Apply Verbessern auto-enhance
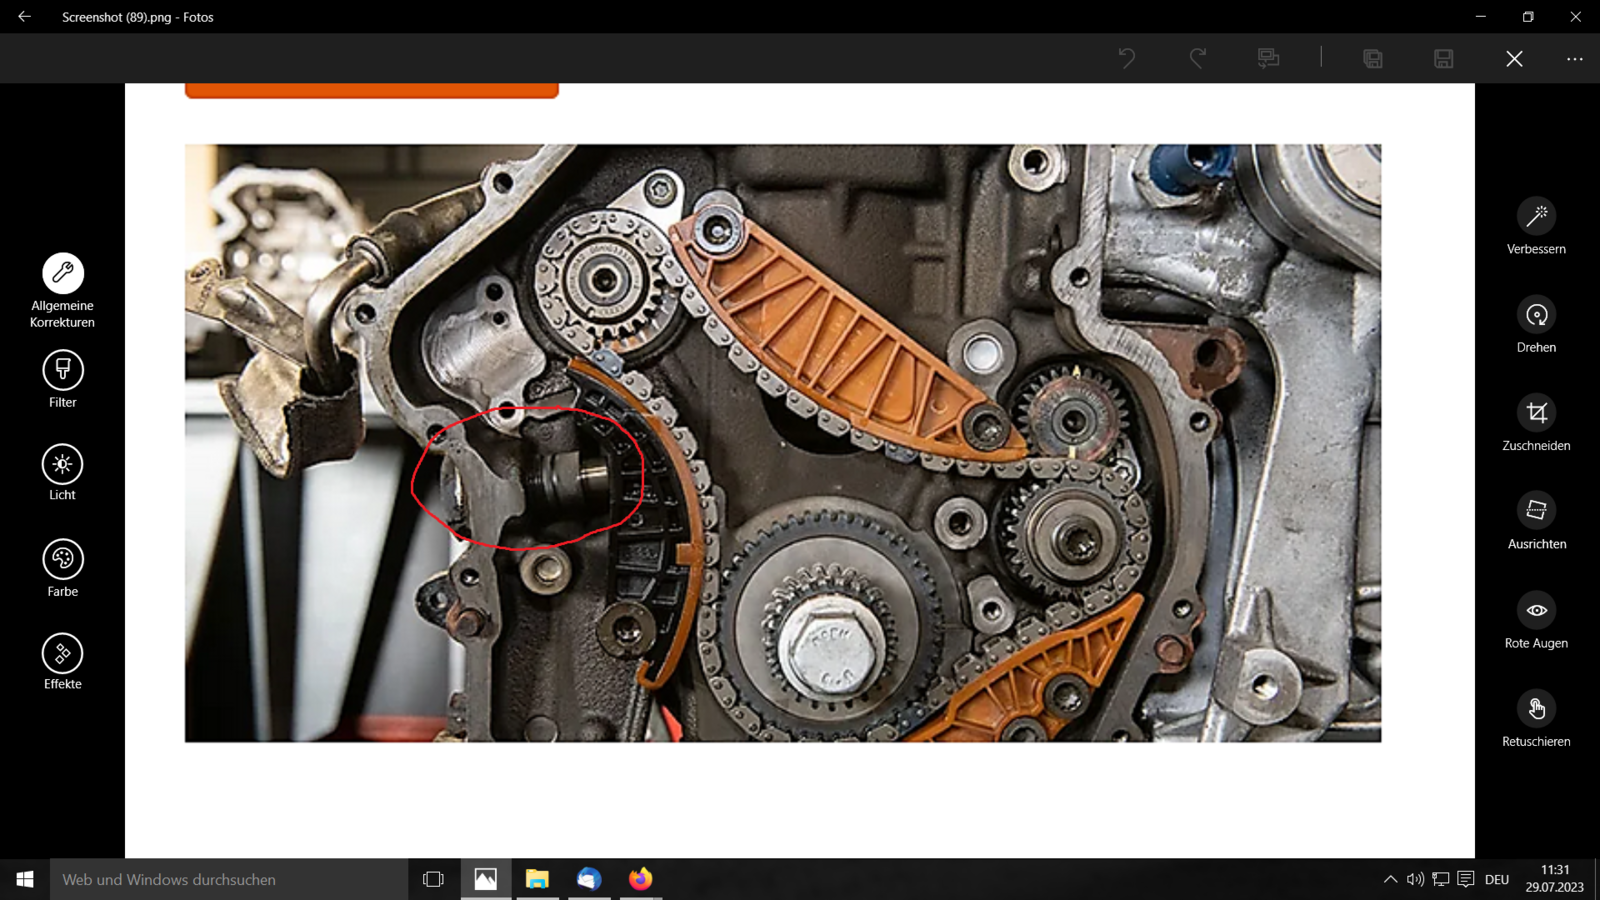Image resolution: width=1600 pixels, height=900 pixels. [1536, 227]
